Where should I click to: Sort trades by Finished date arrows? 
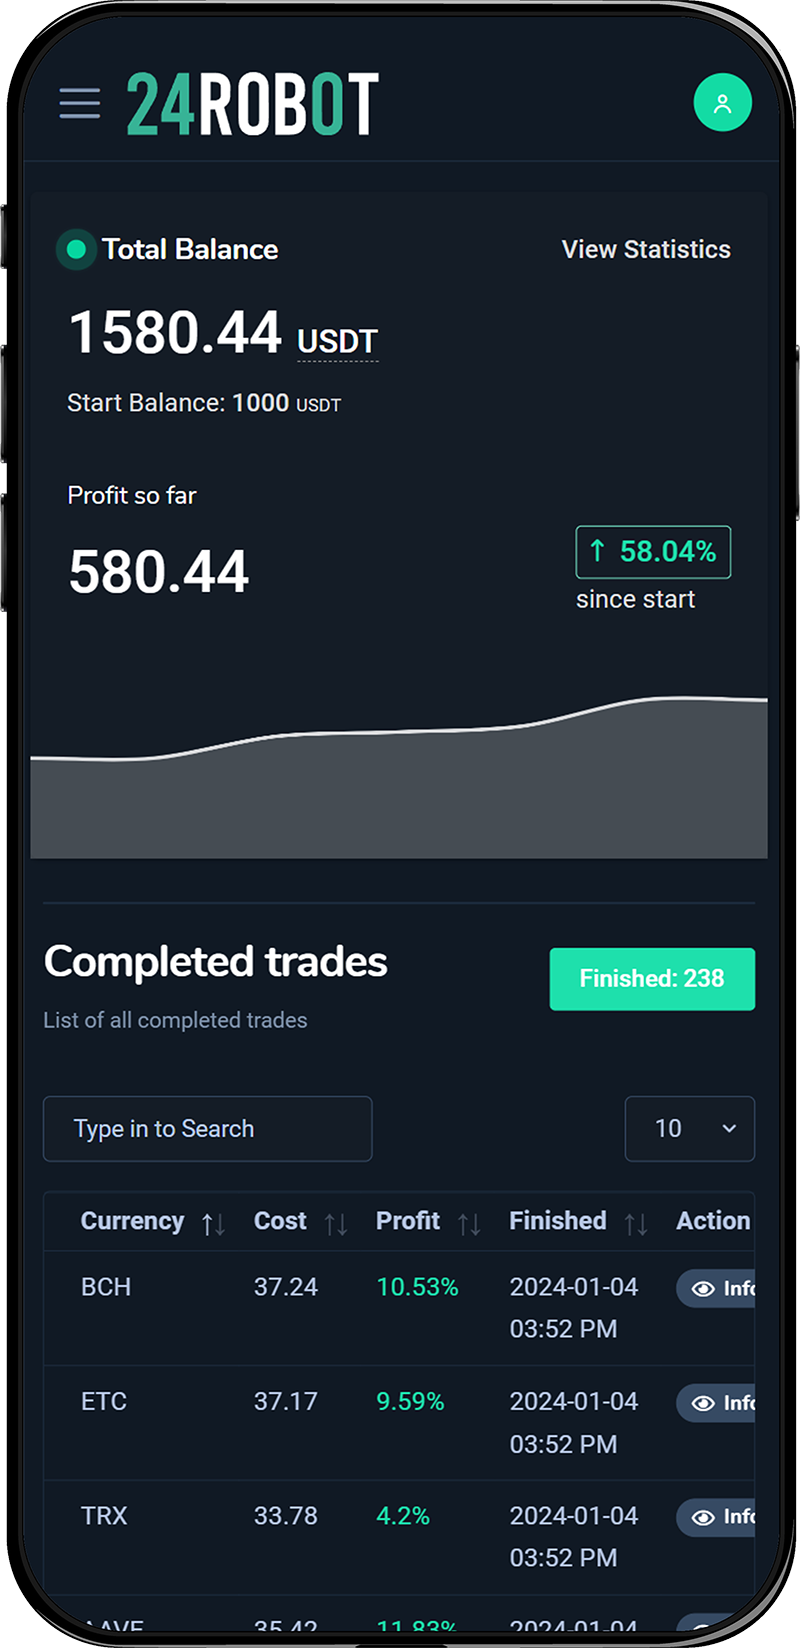pos(636,1224)
